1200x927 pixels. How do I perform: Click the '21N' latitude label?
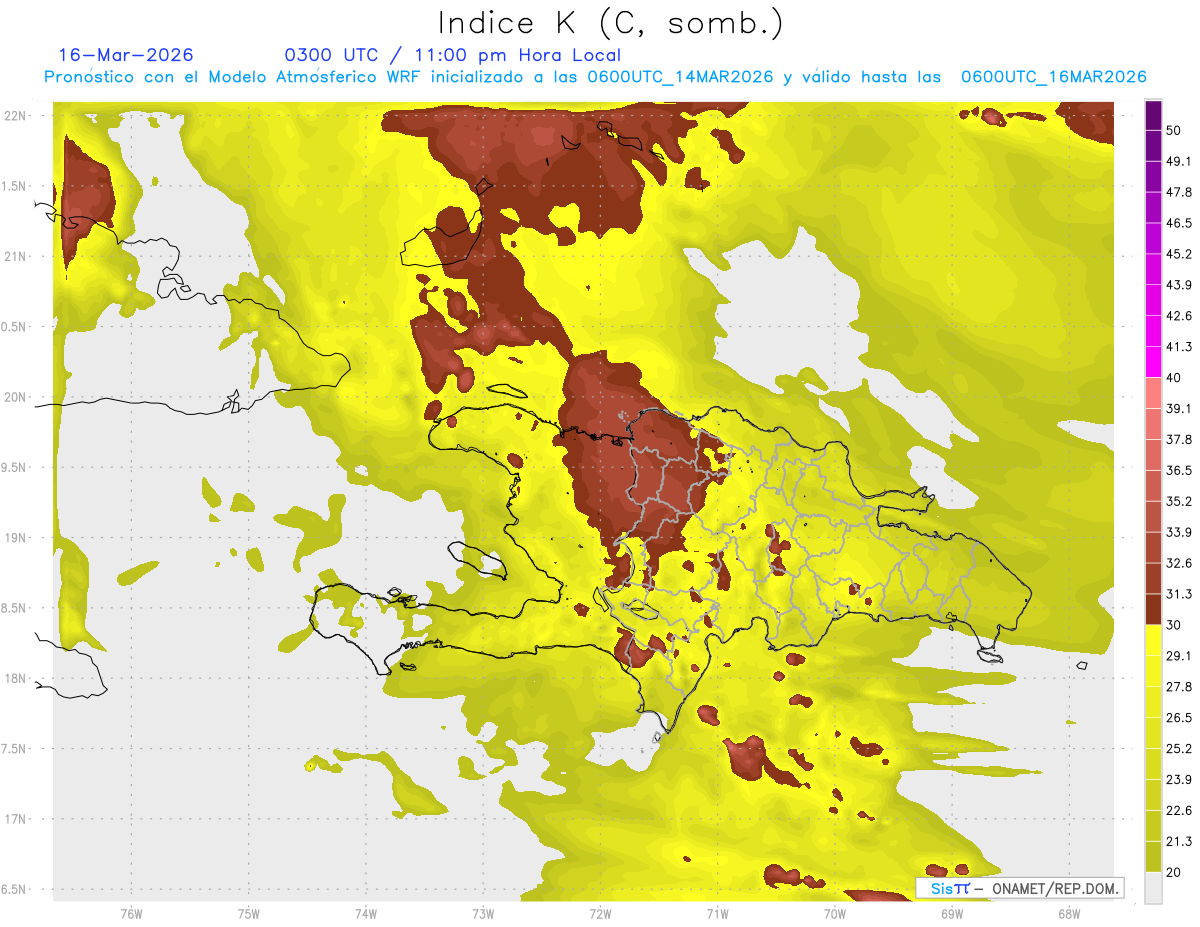pos(17,257)
